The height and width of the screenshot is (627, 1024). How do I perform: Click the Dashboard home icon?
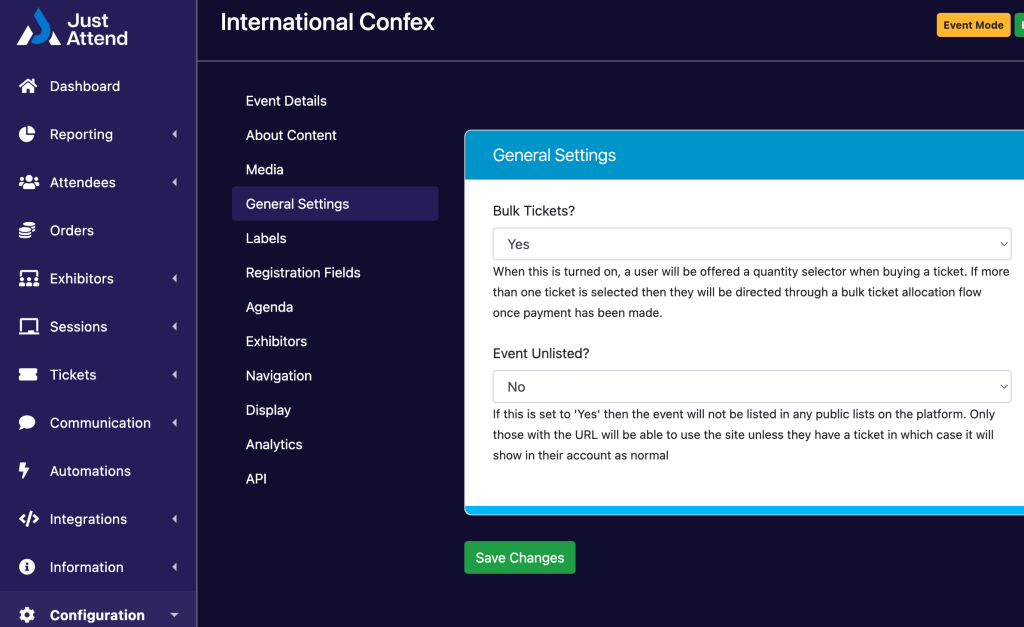(28, 87)
